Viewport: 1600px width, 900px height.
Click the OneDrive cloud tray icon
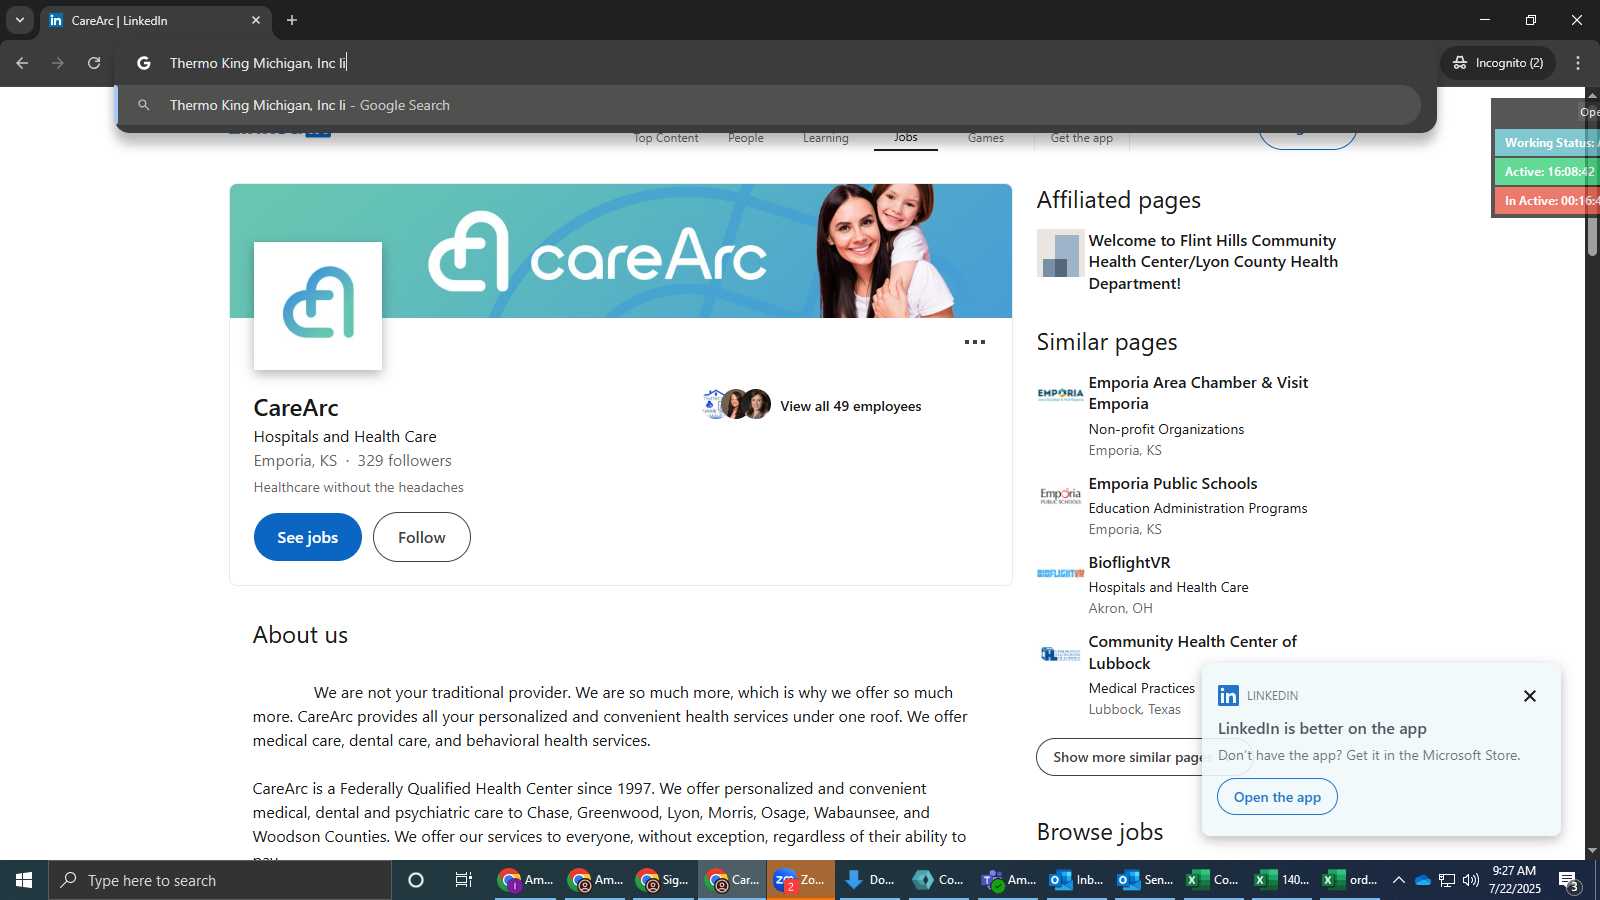click(1423, 880)
